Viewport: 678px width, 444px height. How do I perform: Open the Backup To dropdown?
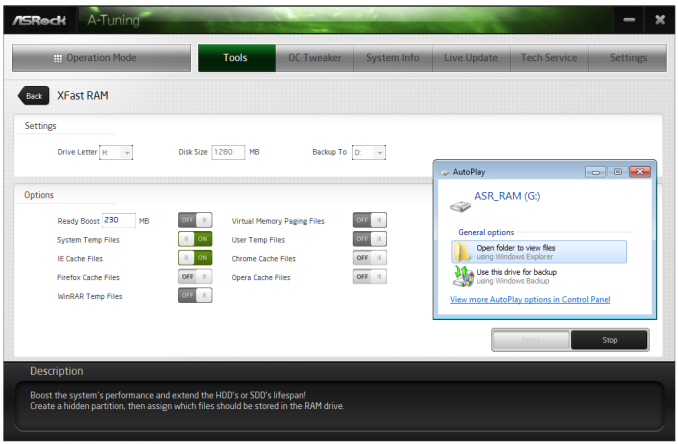(369, 153)
